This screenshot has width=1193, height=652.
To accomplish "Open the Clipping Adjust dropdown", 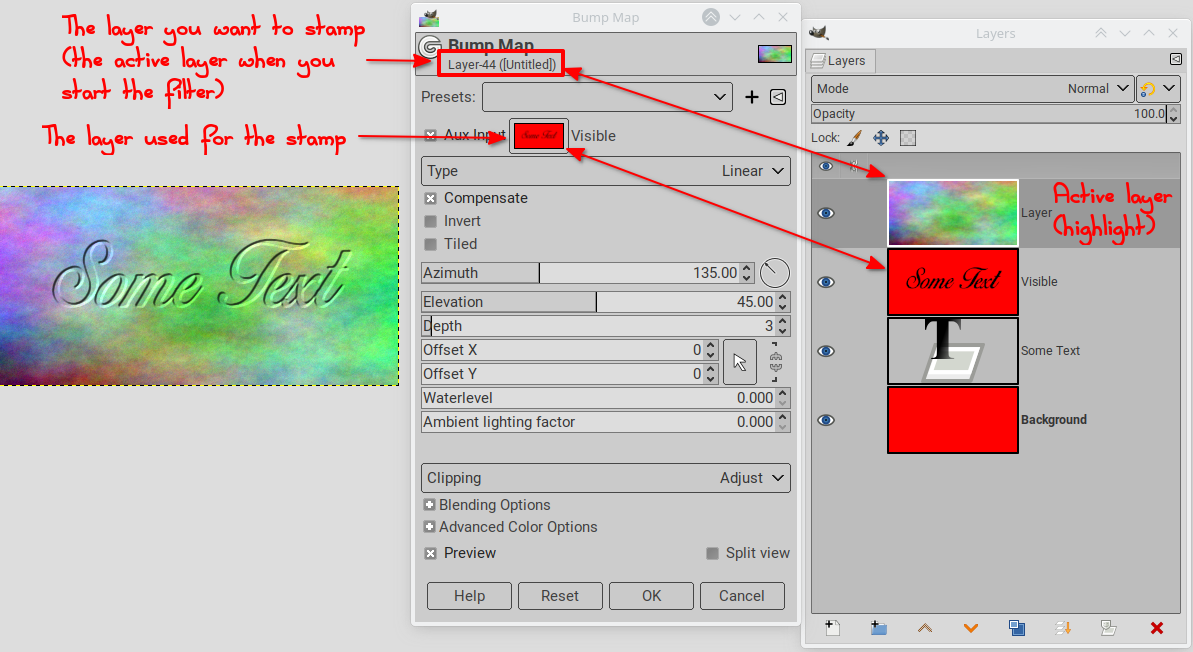I will 606,478.
